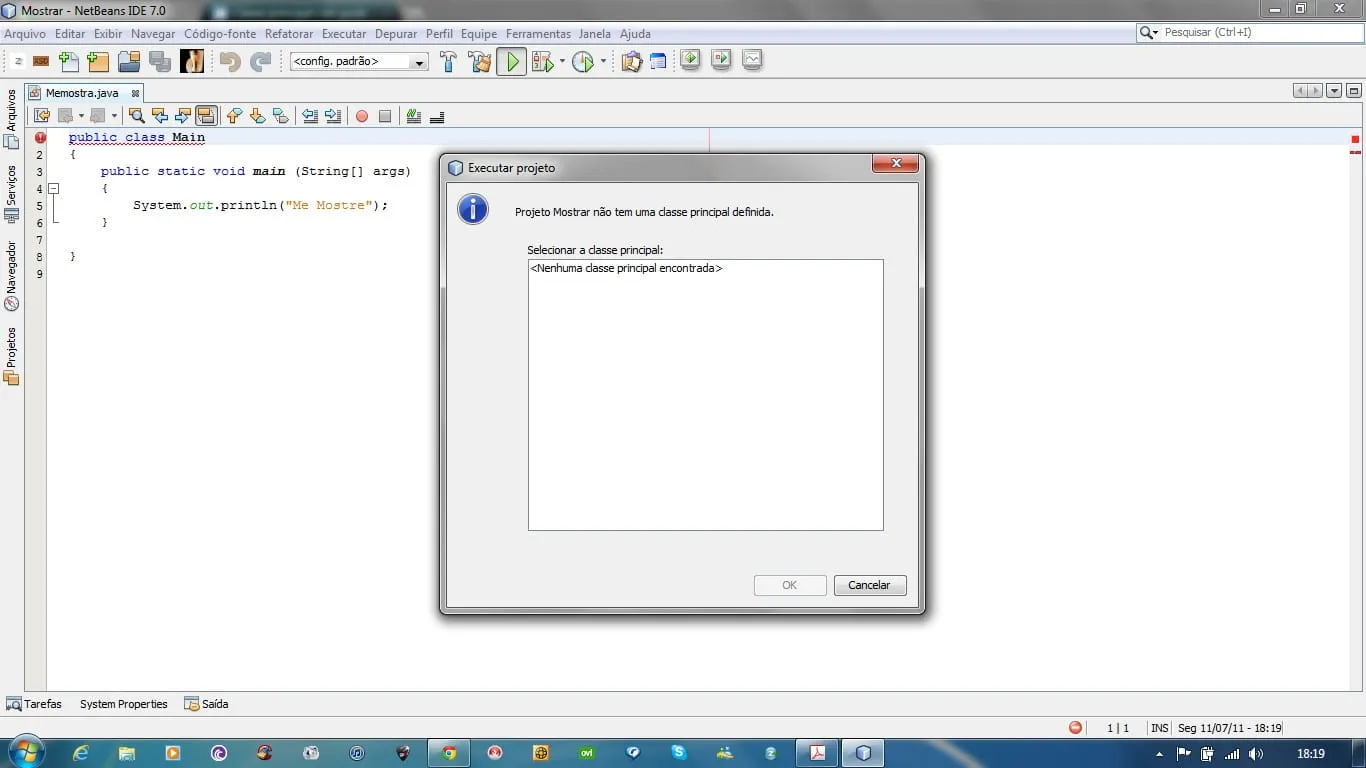Click the Profile Project clock icon
The image size is (1366, 768).
click(x=583, y=62)
